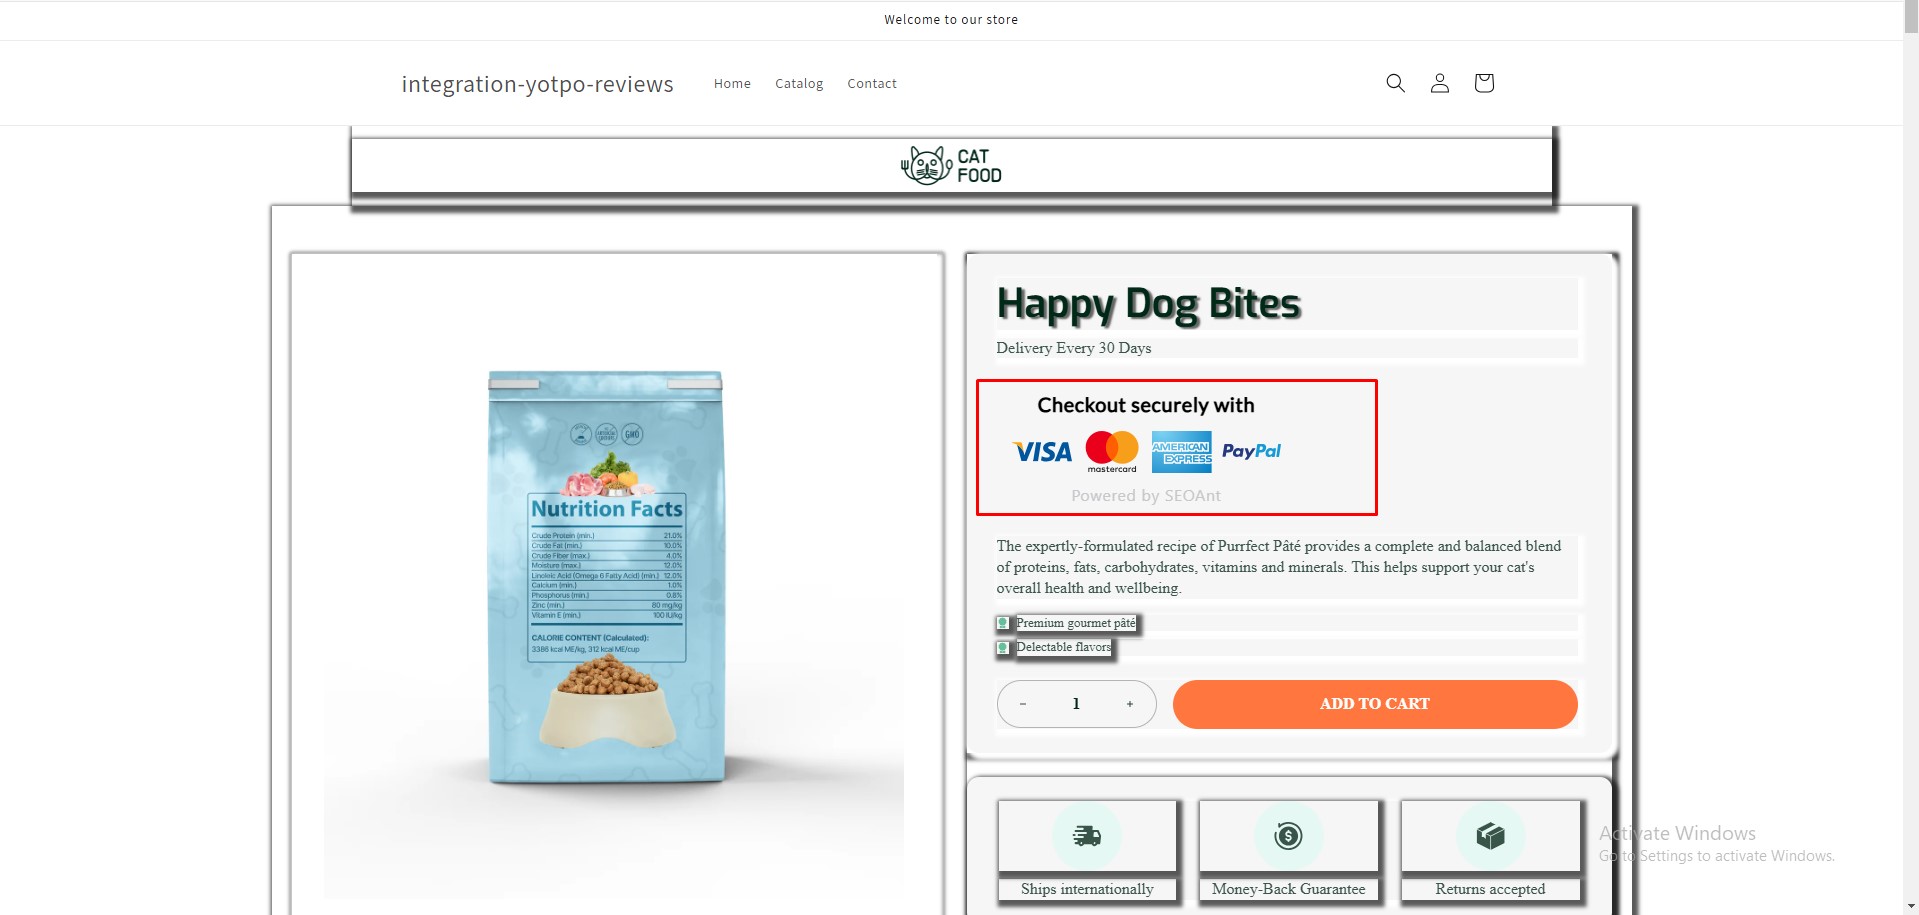Click the account login person icon
The height and width of the screenshot is (915, 1919).
1439,83
